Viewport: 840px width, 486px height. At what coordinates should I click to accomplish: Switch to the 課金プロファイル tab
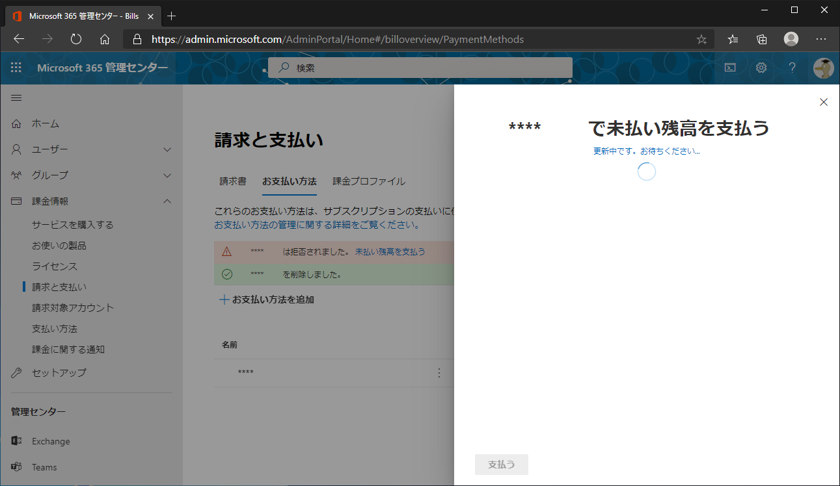[x=369, y=182]
